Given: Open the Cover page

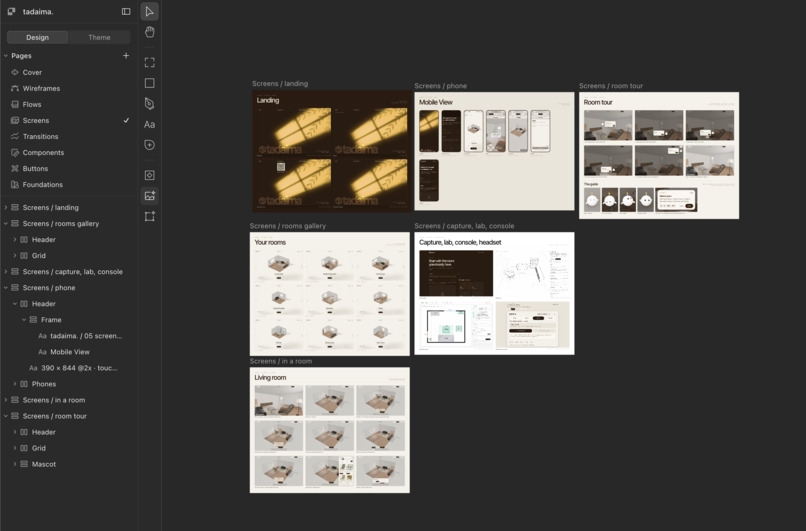Looking at the screenshot, I should click(x=32, y=72).
